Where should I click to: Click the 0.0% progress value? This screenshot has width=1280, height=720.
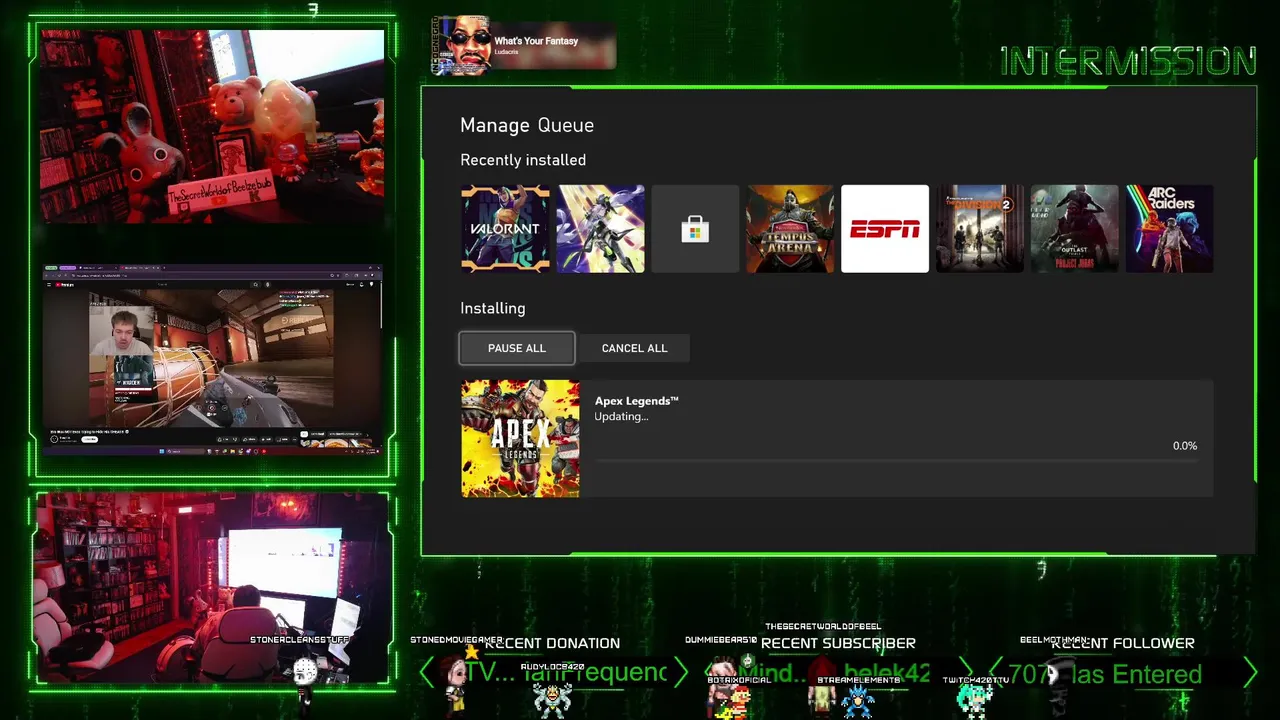[1185, 446]
